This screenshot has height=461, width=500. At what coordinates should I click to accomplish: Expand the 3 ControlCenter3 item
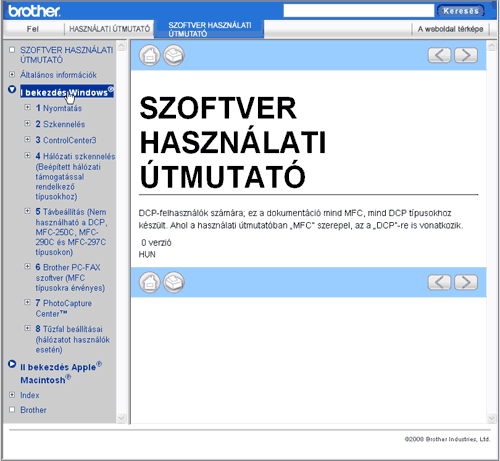pos(27,139)
